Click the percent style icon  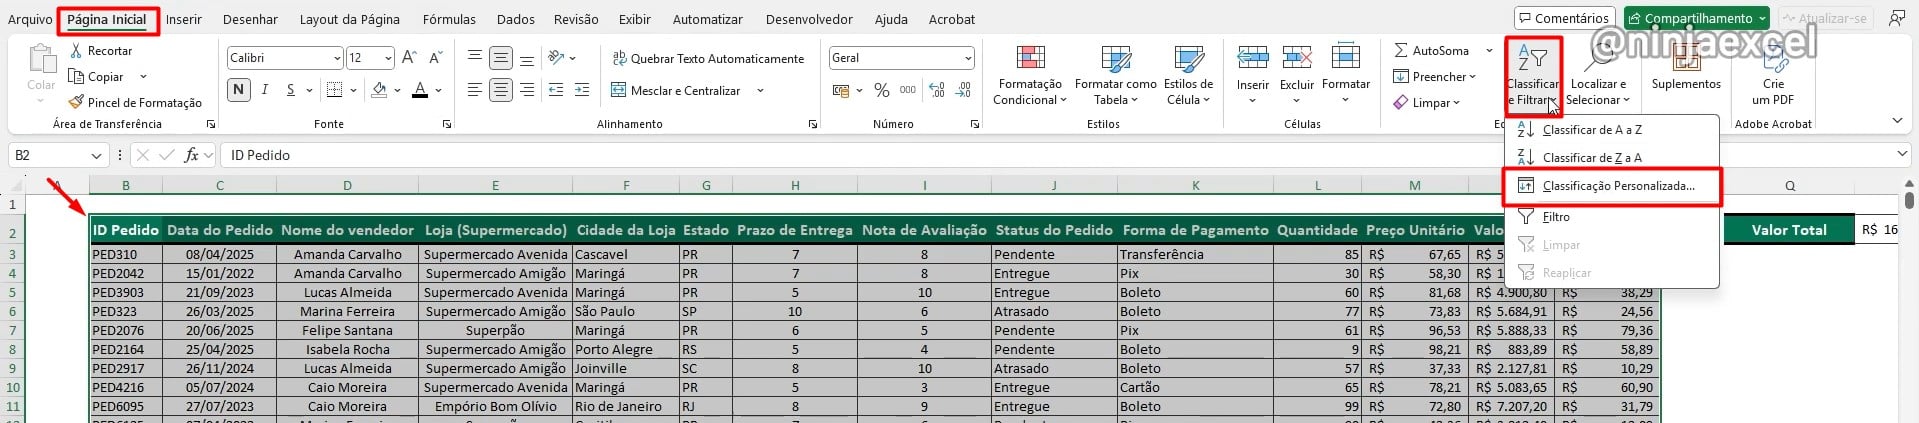[x=882, y=90]
